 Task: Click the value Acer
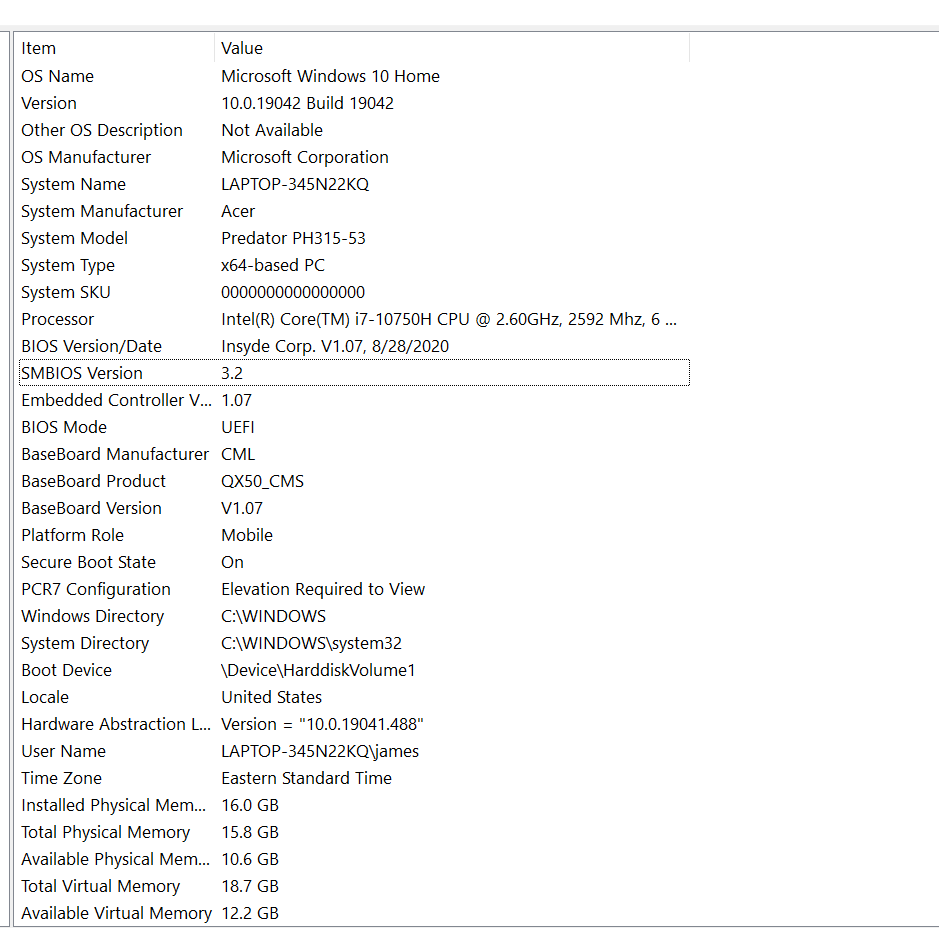[x=238, y=211]
